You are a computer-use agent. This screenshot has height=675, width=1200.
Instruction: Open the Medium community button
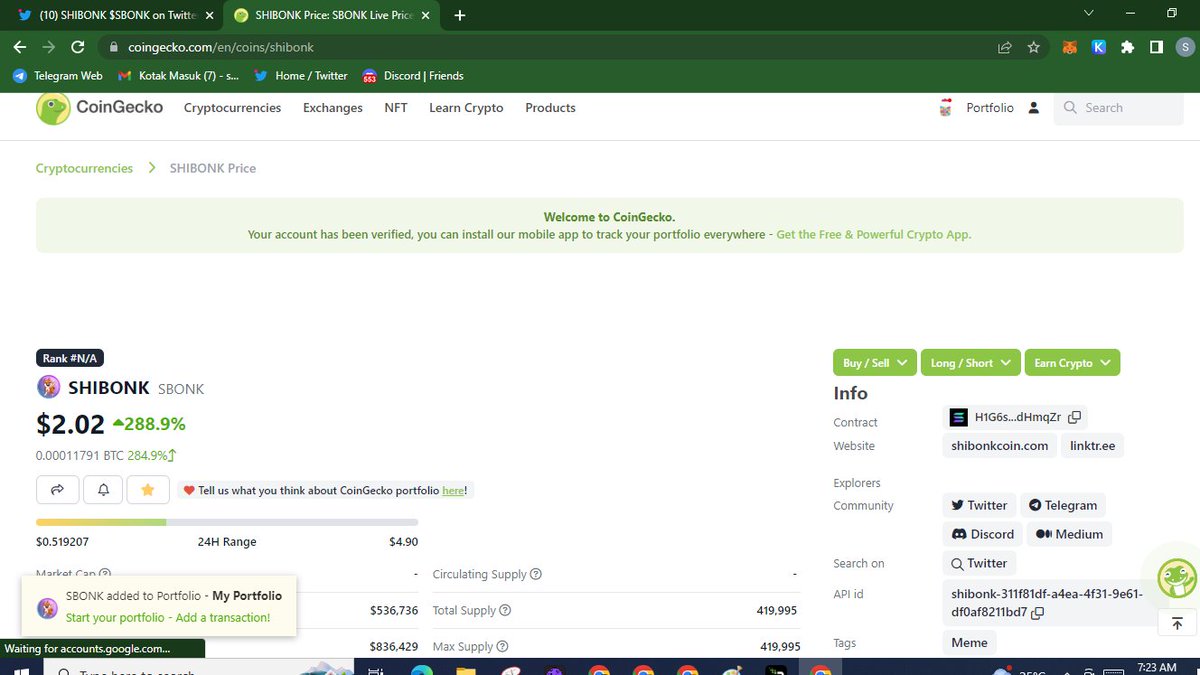1070,534
